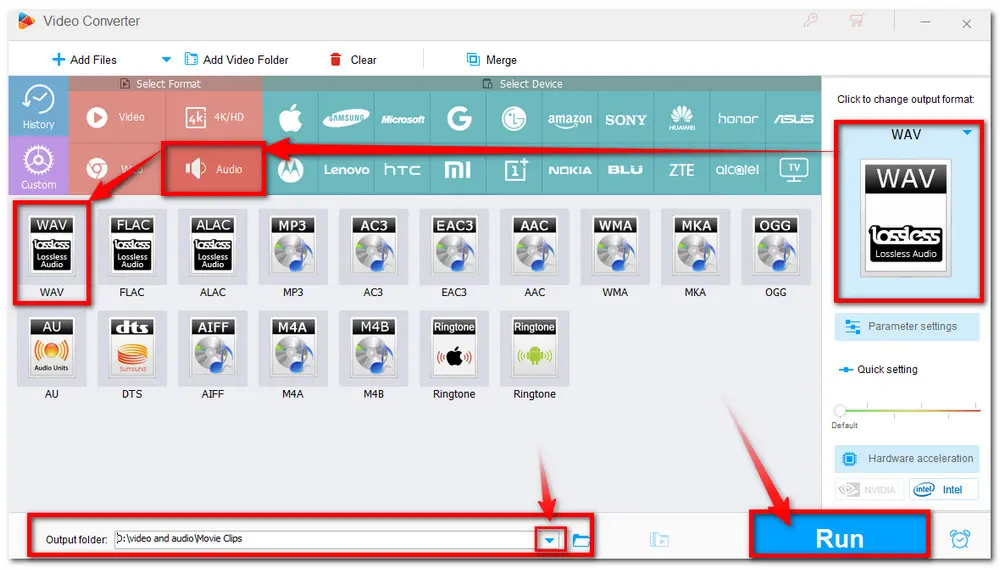This screenshot has width=1000, height=570.
Task: Browse for output folder with folder icon
Action: coord(580,540)
